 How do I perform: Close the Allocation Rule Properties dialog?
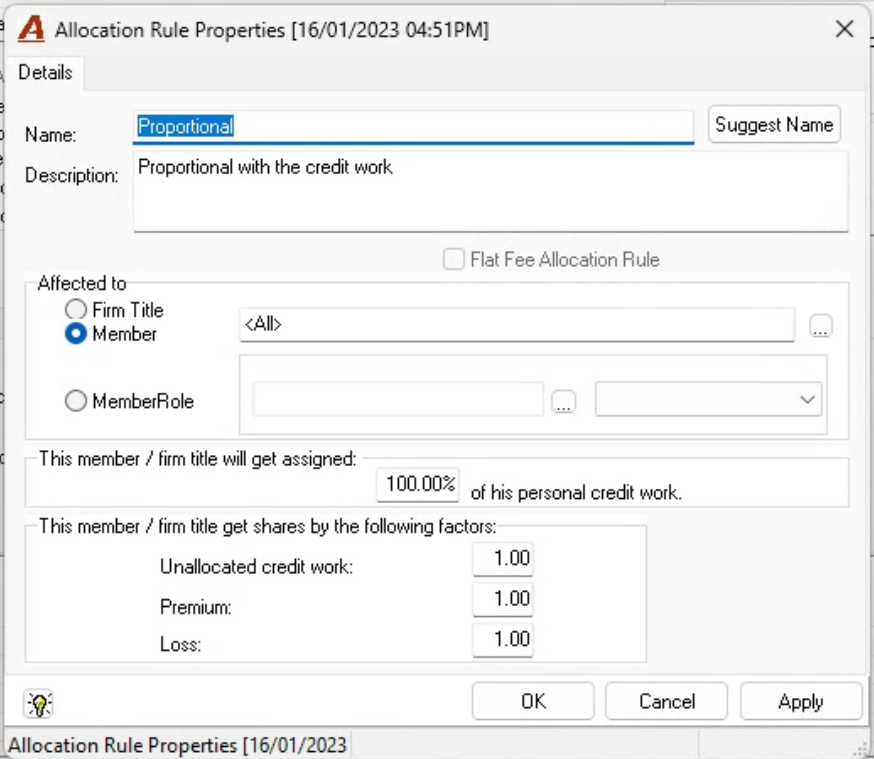(844, 29)
